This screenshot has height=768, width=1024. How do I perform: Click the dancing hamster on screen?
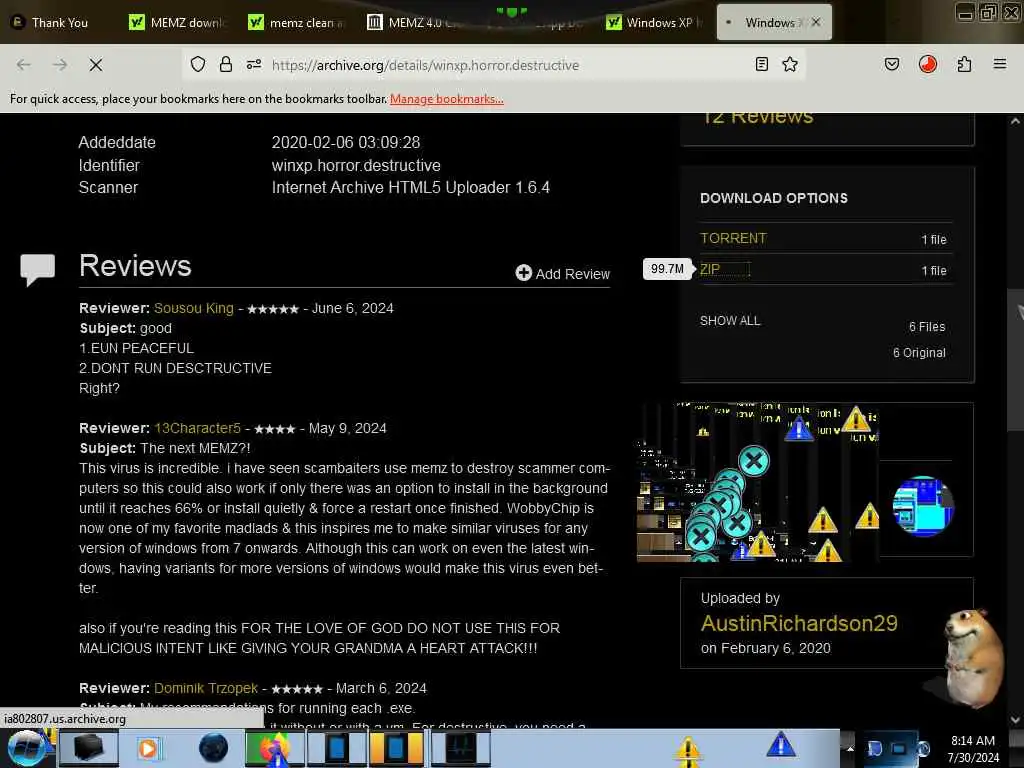point(972,658)
